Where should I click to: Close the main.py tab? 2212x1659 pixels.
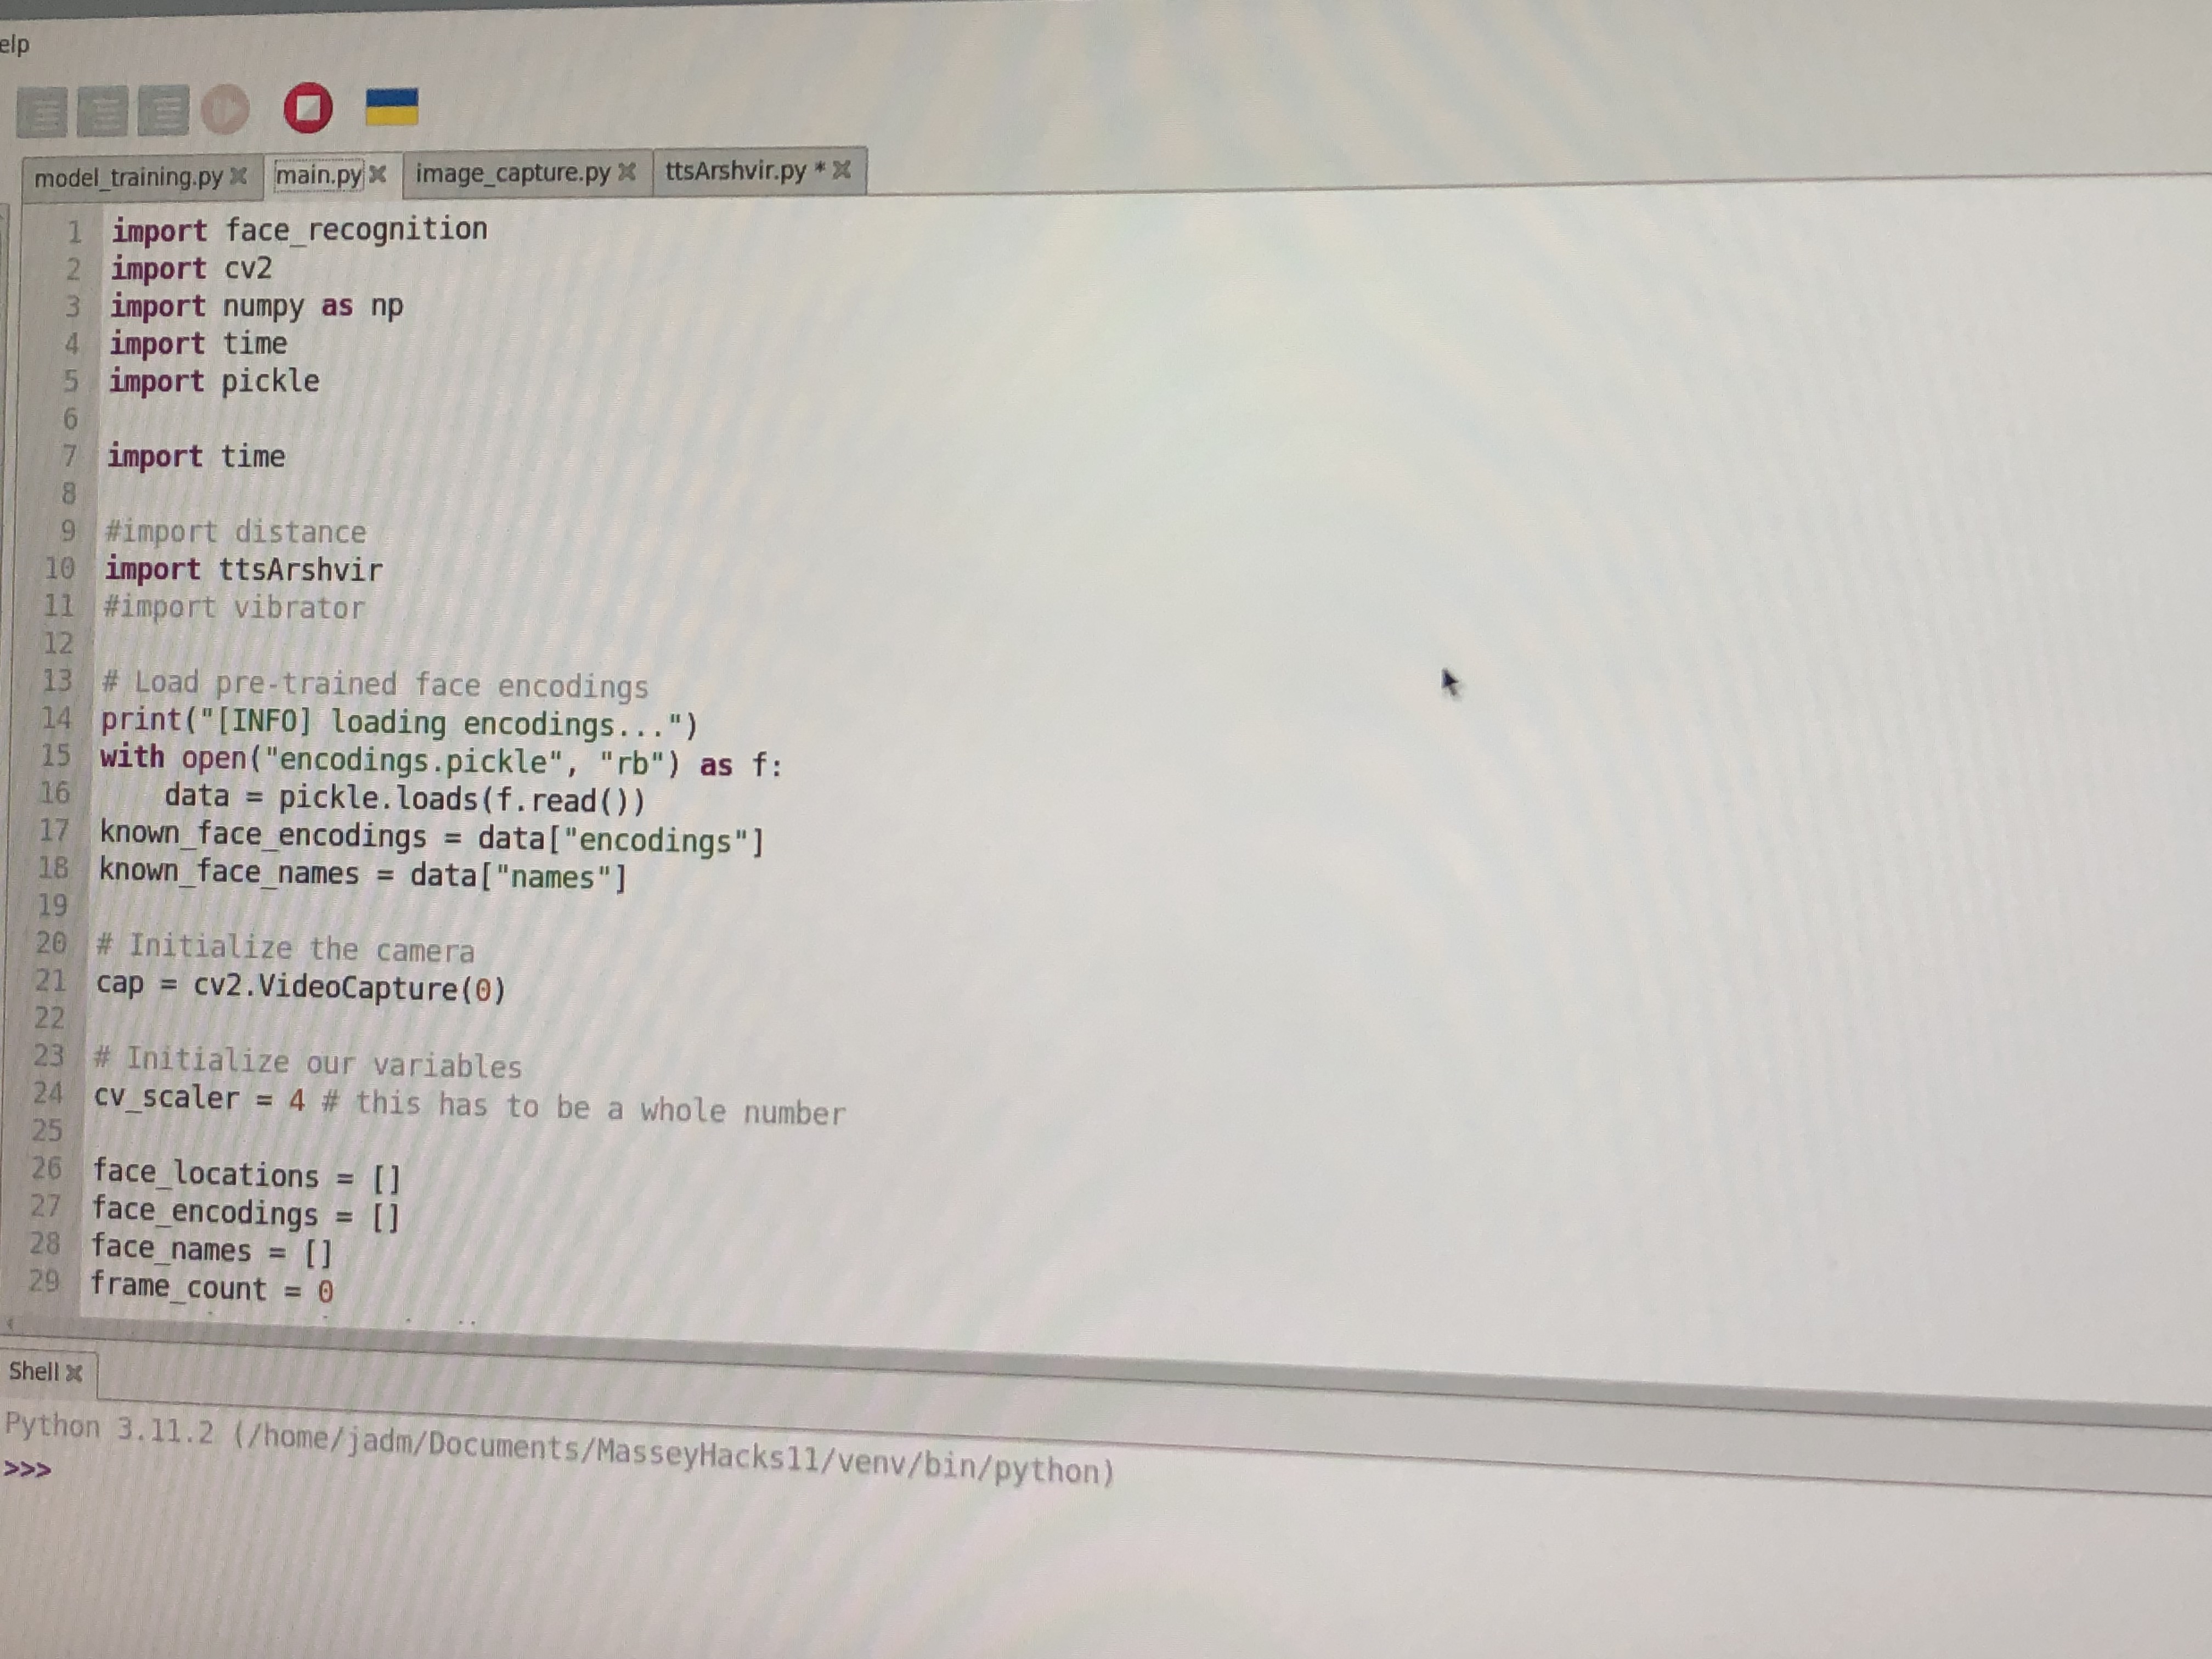pyautogui.click(x=377, y=174)
